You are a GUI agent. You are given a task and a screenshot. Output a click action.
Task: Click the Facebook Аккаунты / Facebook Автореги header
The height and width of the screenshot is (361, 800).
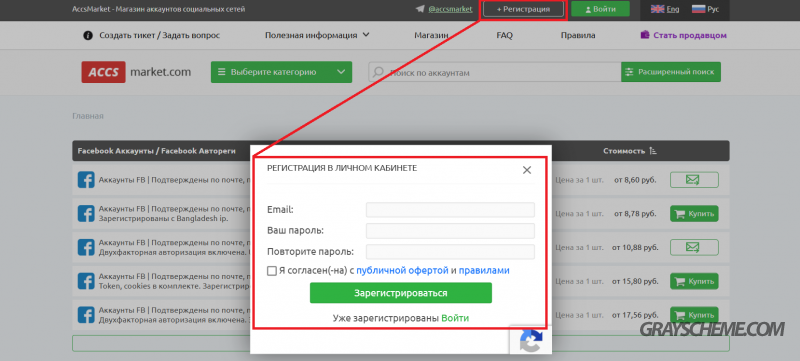coord(157,151)
